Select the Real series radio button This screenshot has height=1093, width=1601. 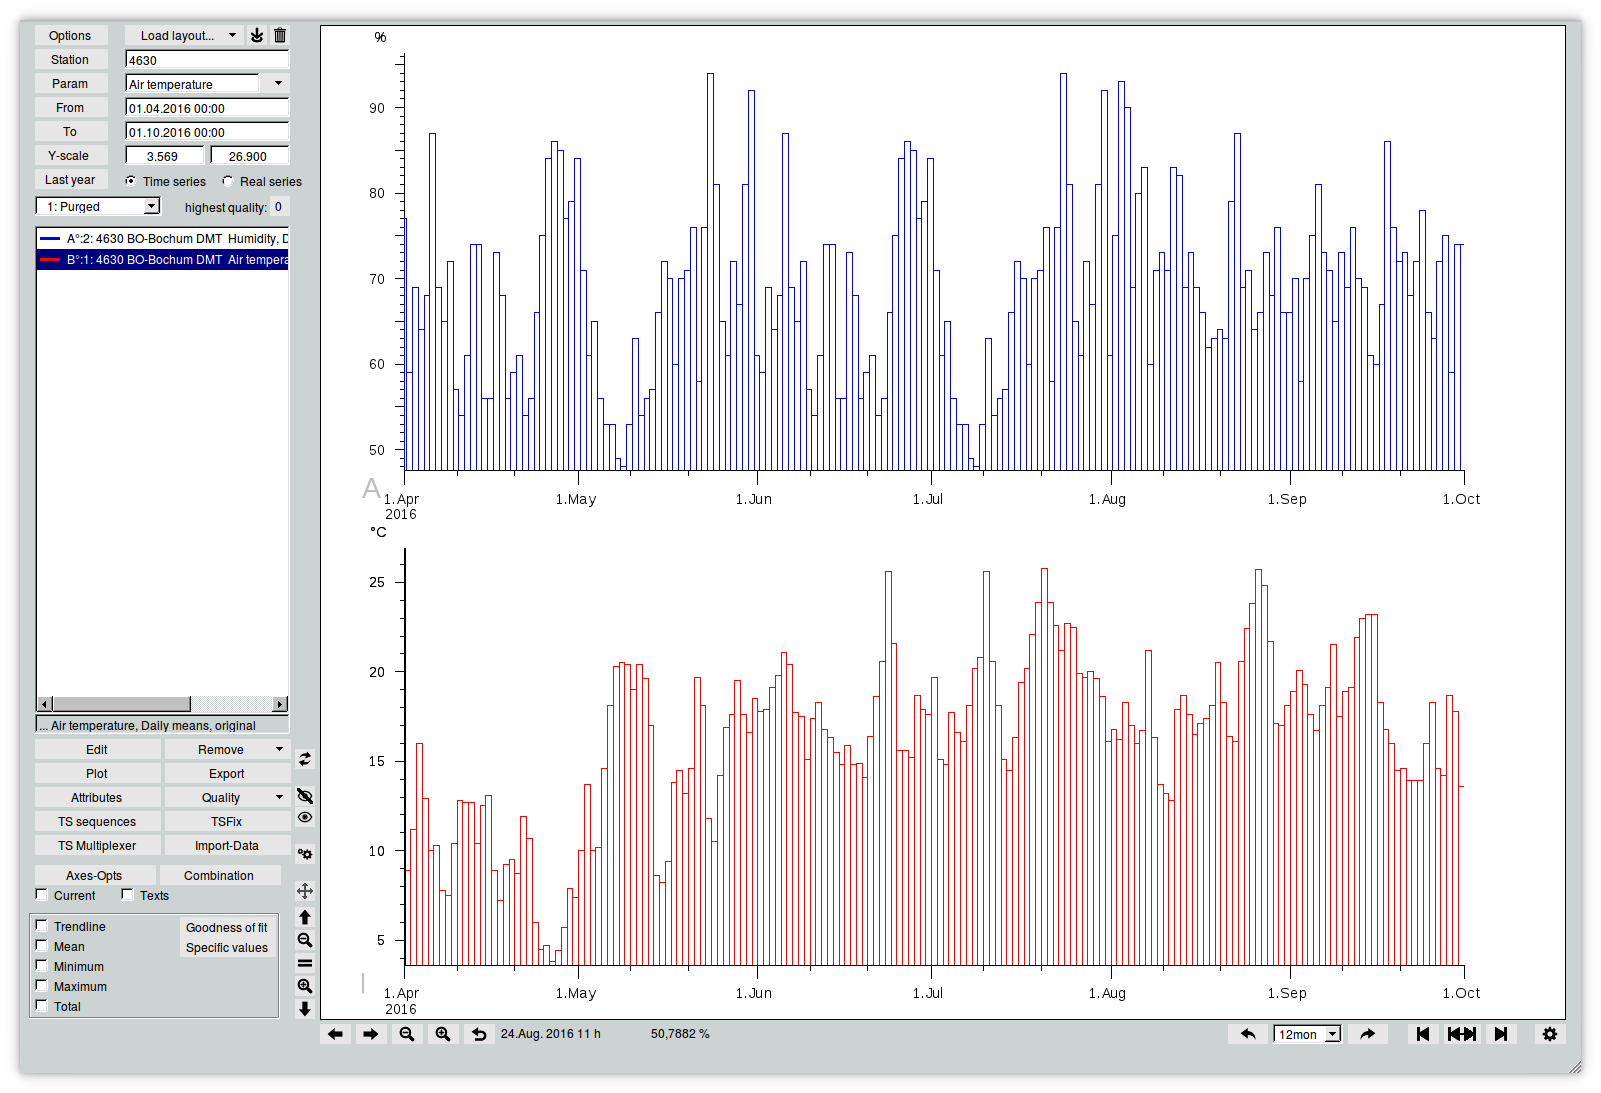point(228,181)
